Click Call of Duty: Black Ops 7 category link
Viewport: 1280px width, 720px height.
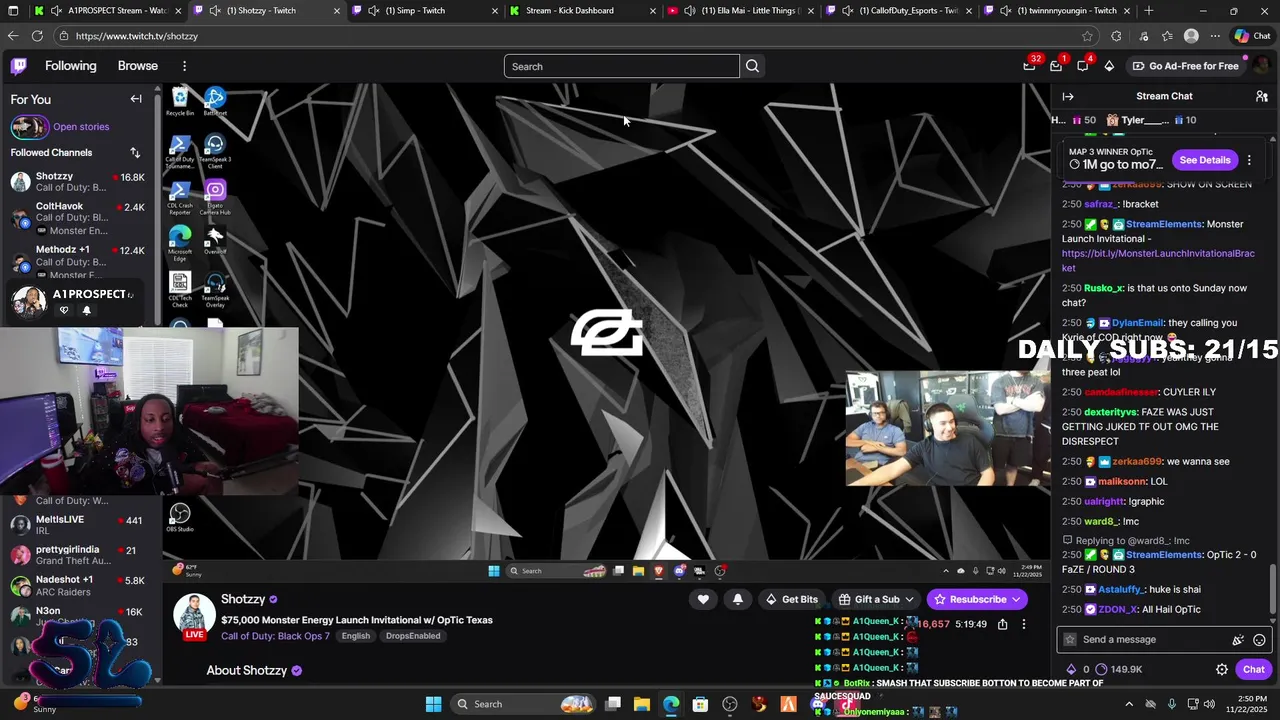coord(275,636)
